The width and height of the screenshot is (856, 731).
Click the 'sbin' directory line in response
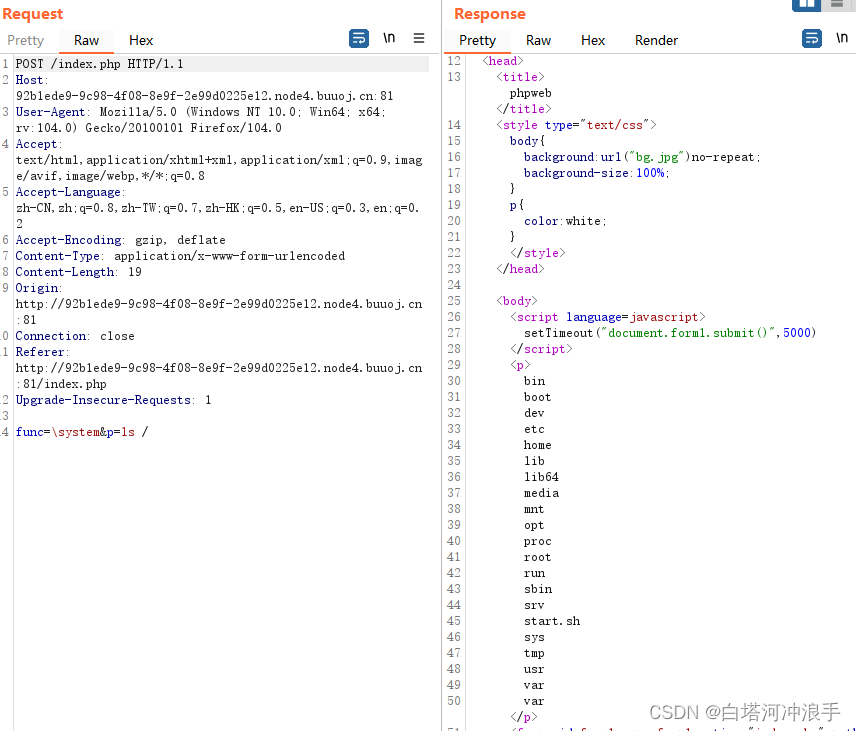(538, 589)
